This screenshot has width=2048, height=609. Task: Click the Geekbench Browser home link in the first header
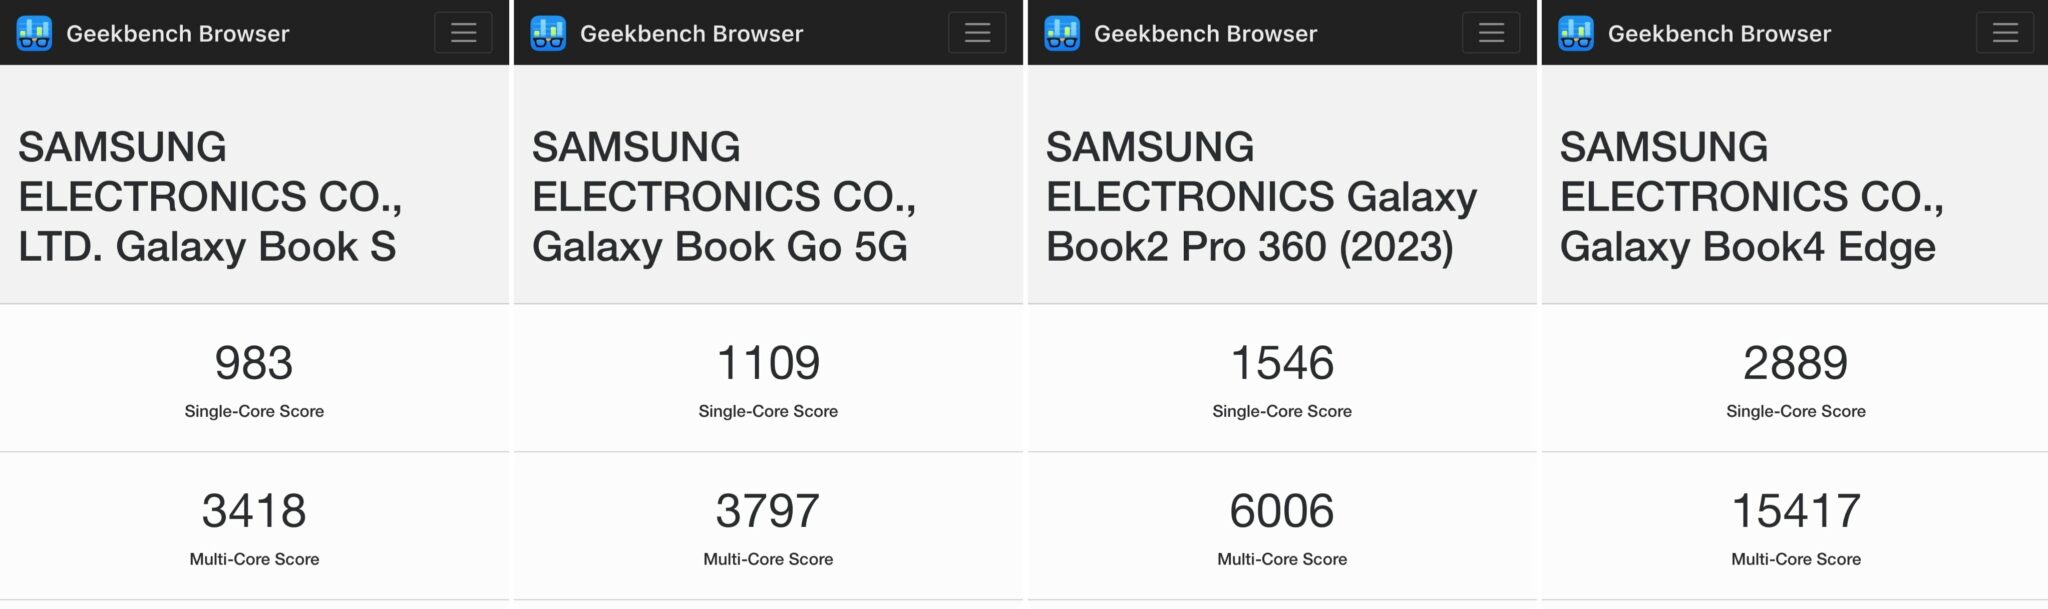point(178,31)
